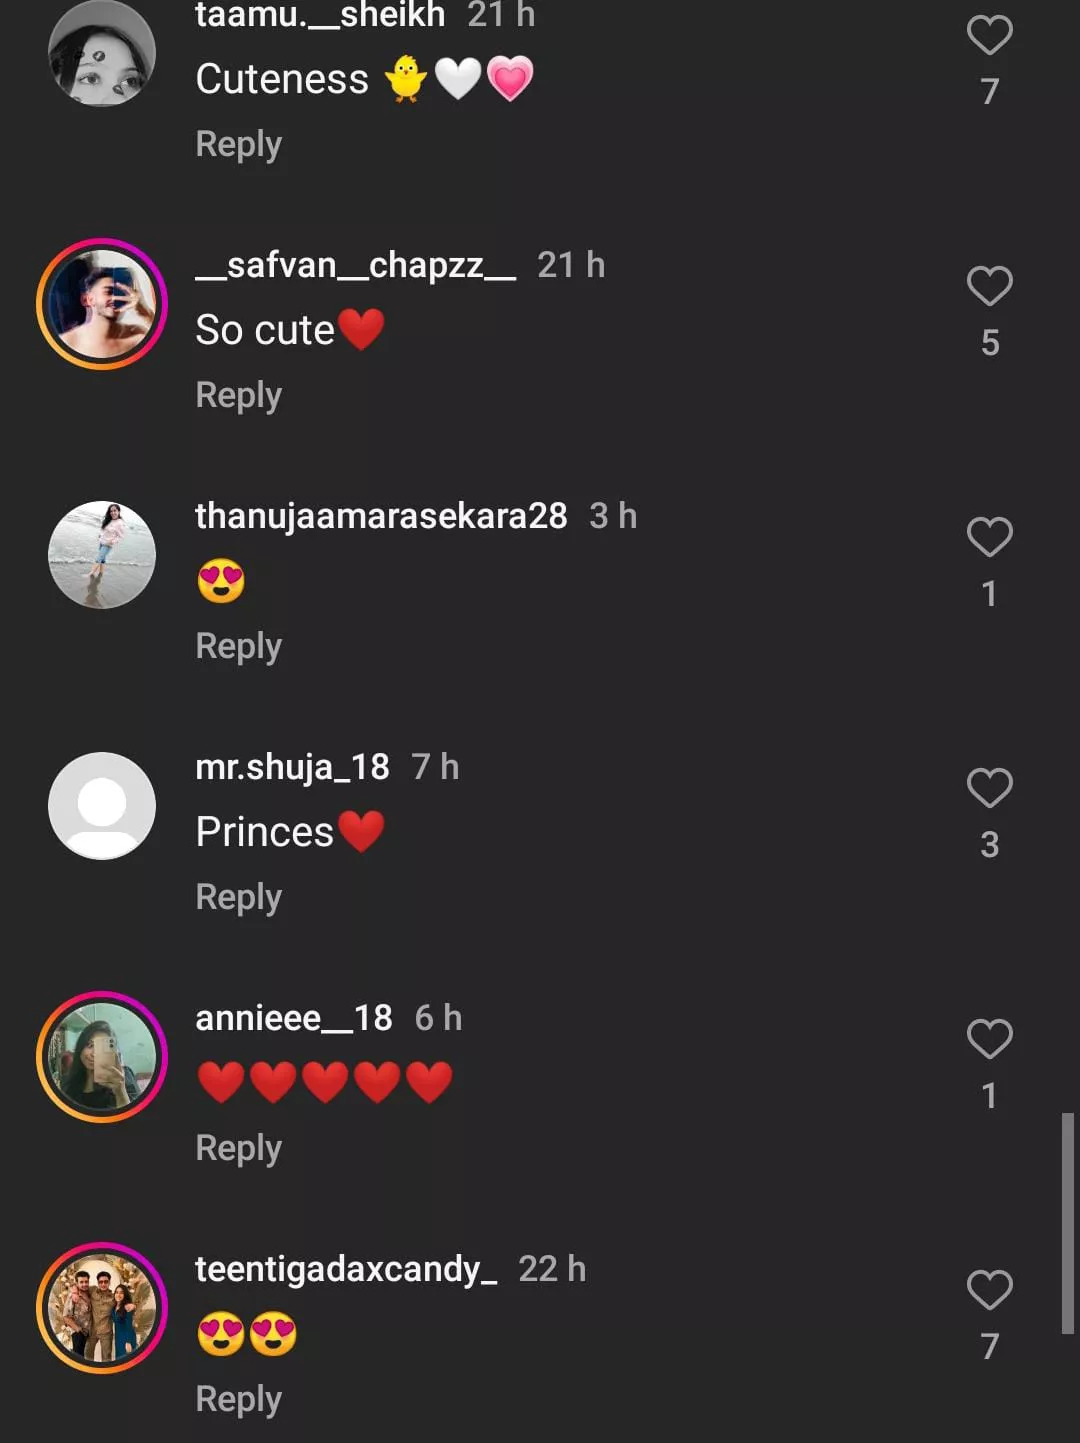Image resolution: width=1080 pixels, height=1443 pixels.
Task: View annieee__18's story via profile picture
Action: 102,1057
